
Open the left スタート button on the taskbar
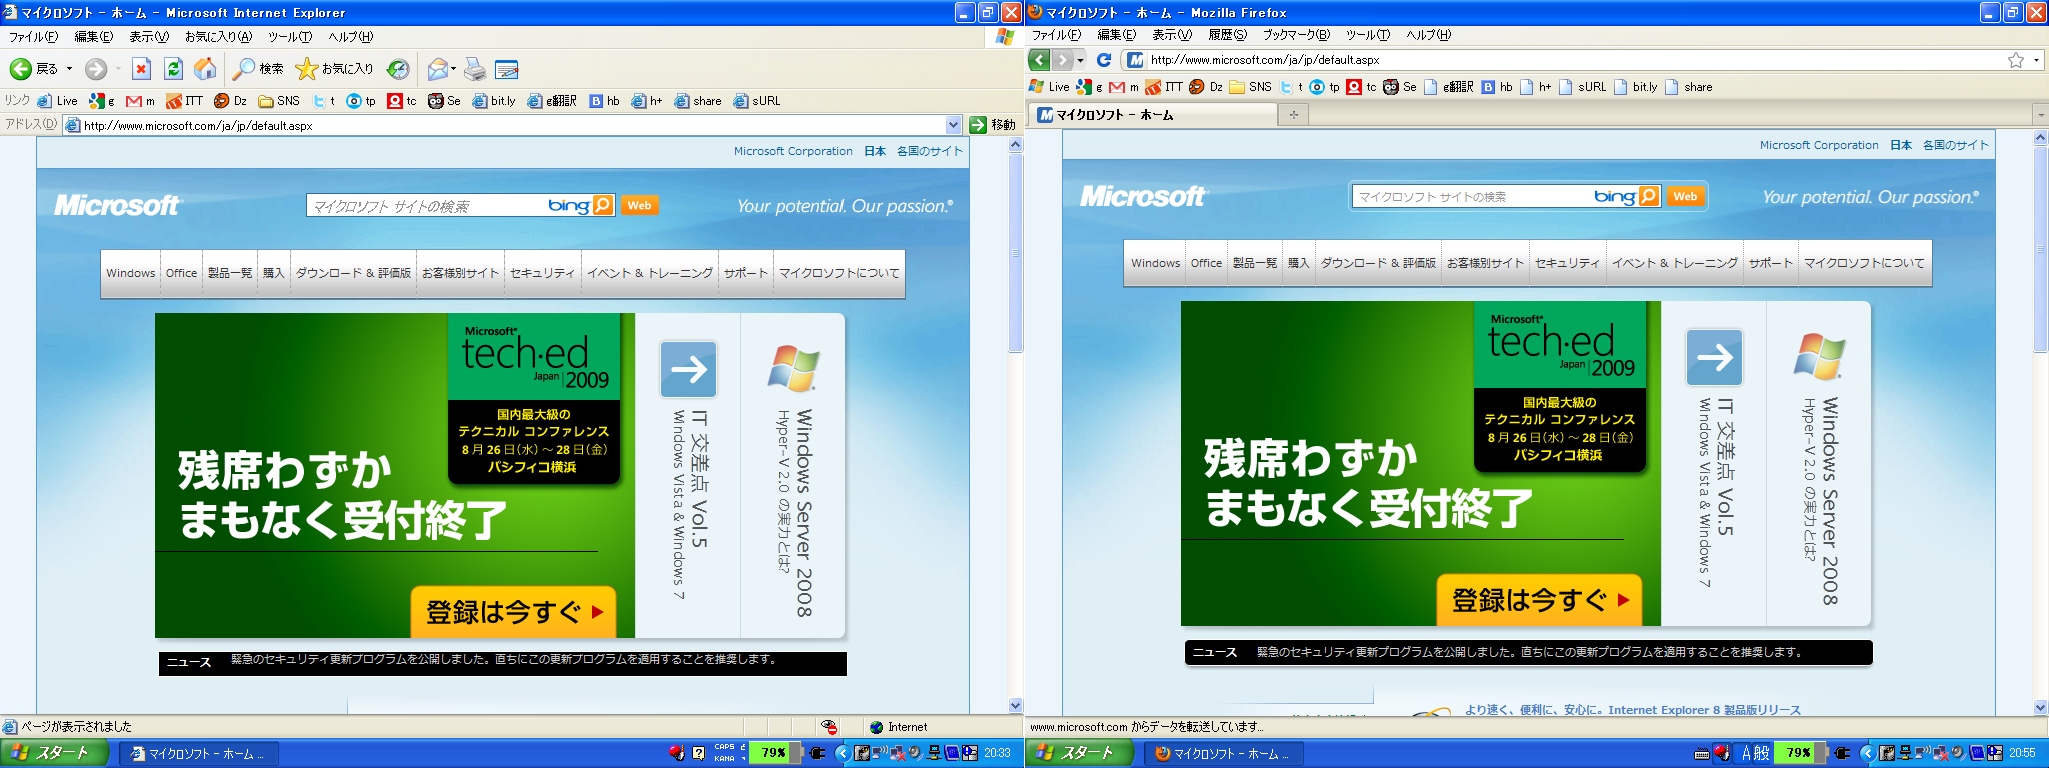click(53, 753)
